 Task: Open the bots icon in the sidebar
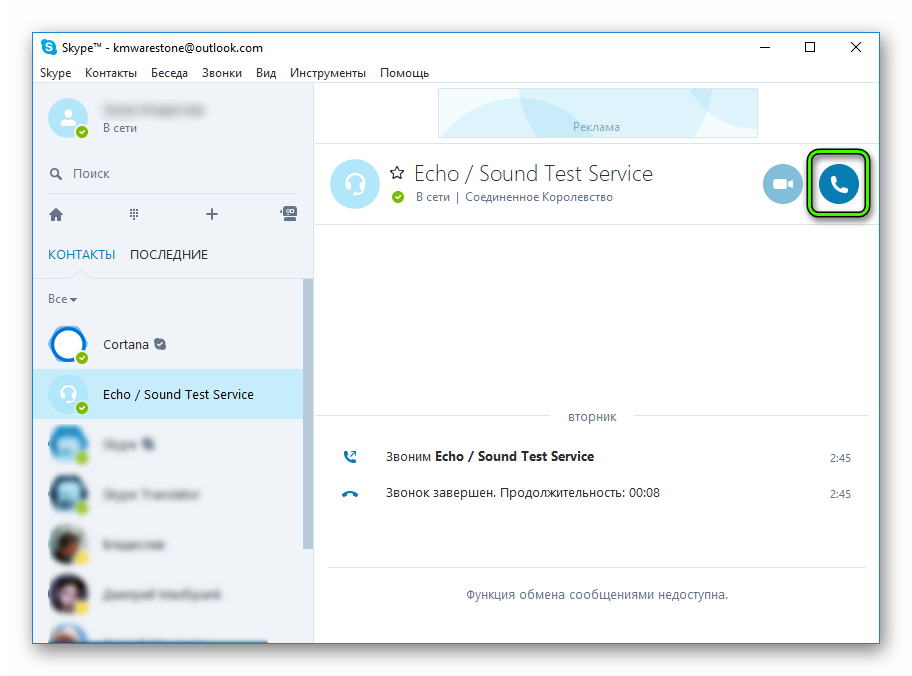(x=289, y=214)
